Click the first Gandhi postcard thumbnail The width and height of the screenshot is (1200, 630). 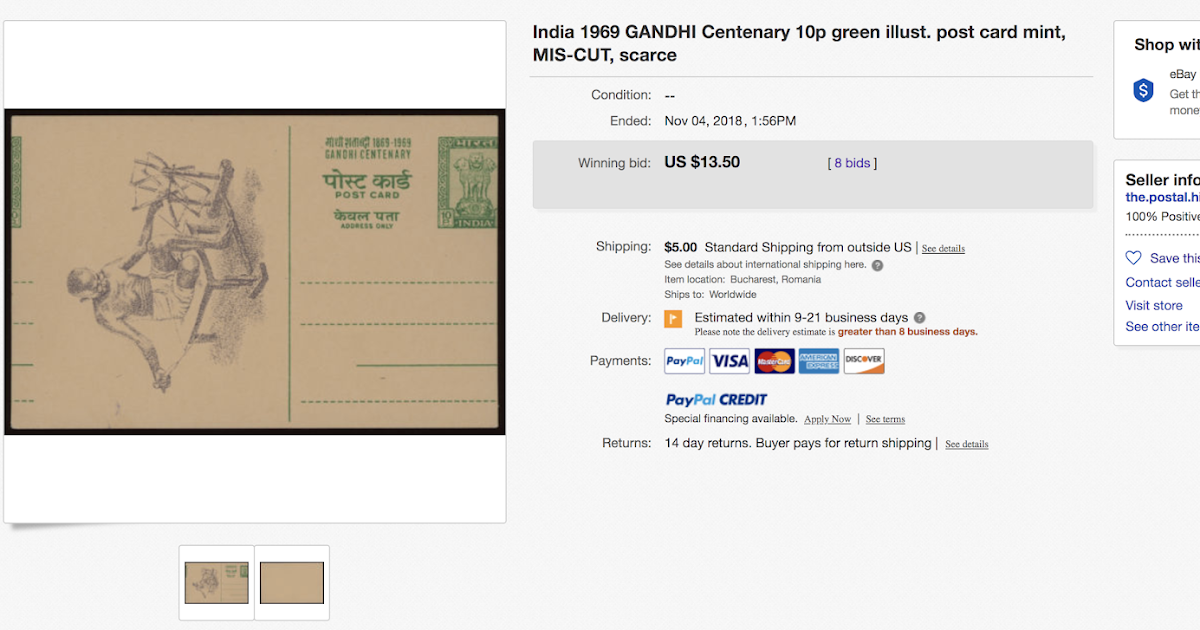[216, 582]
